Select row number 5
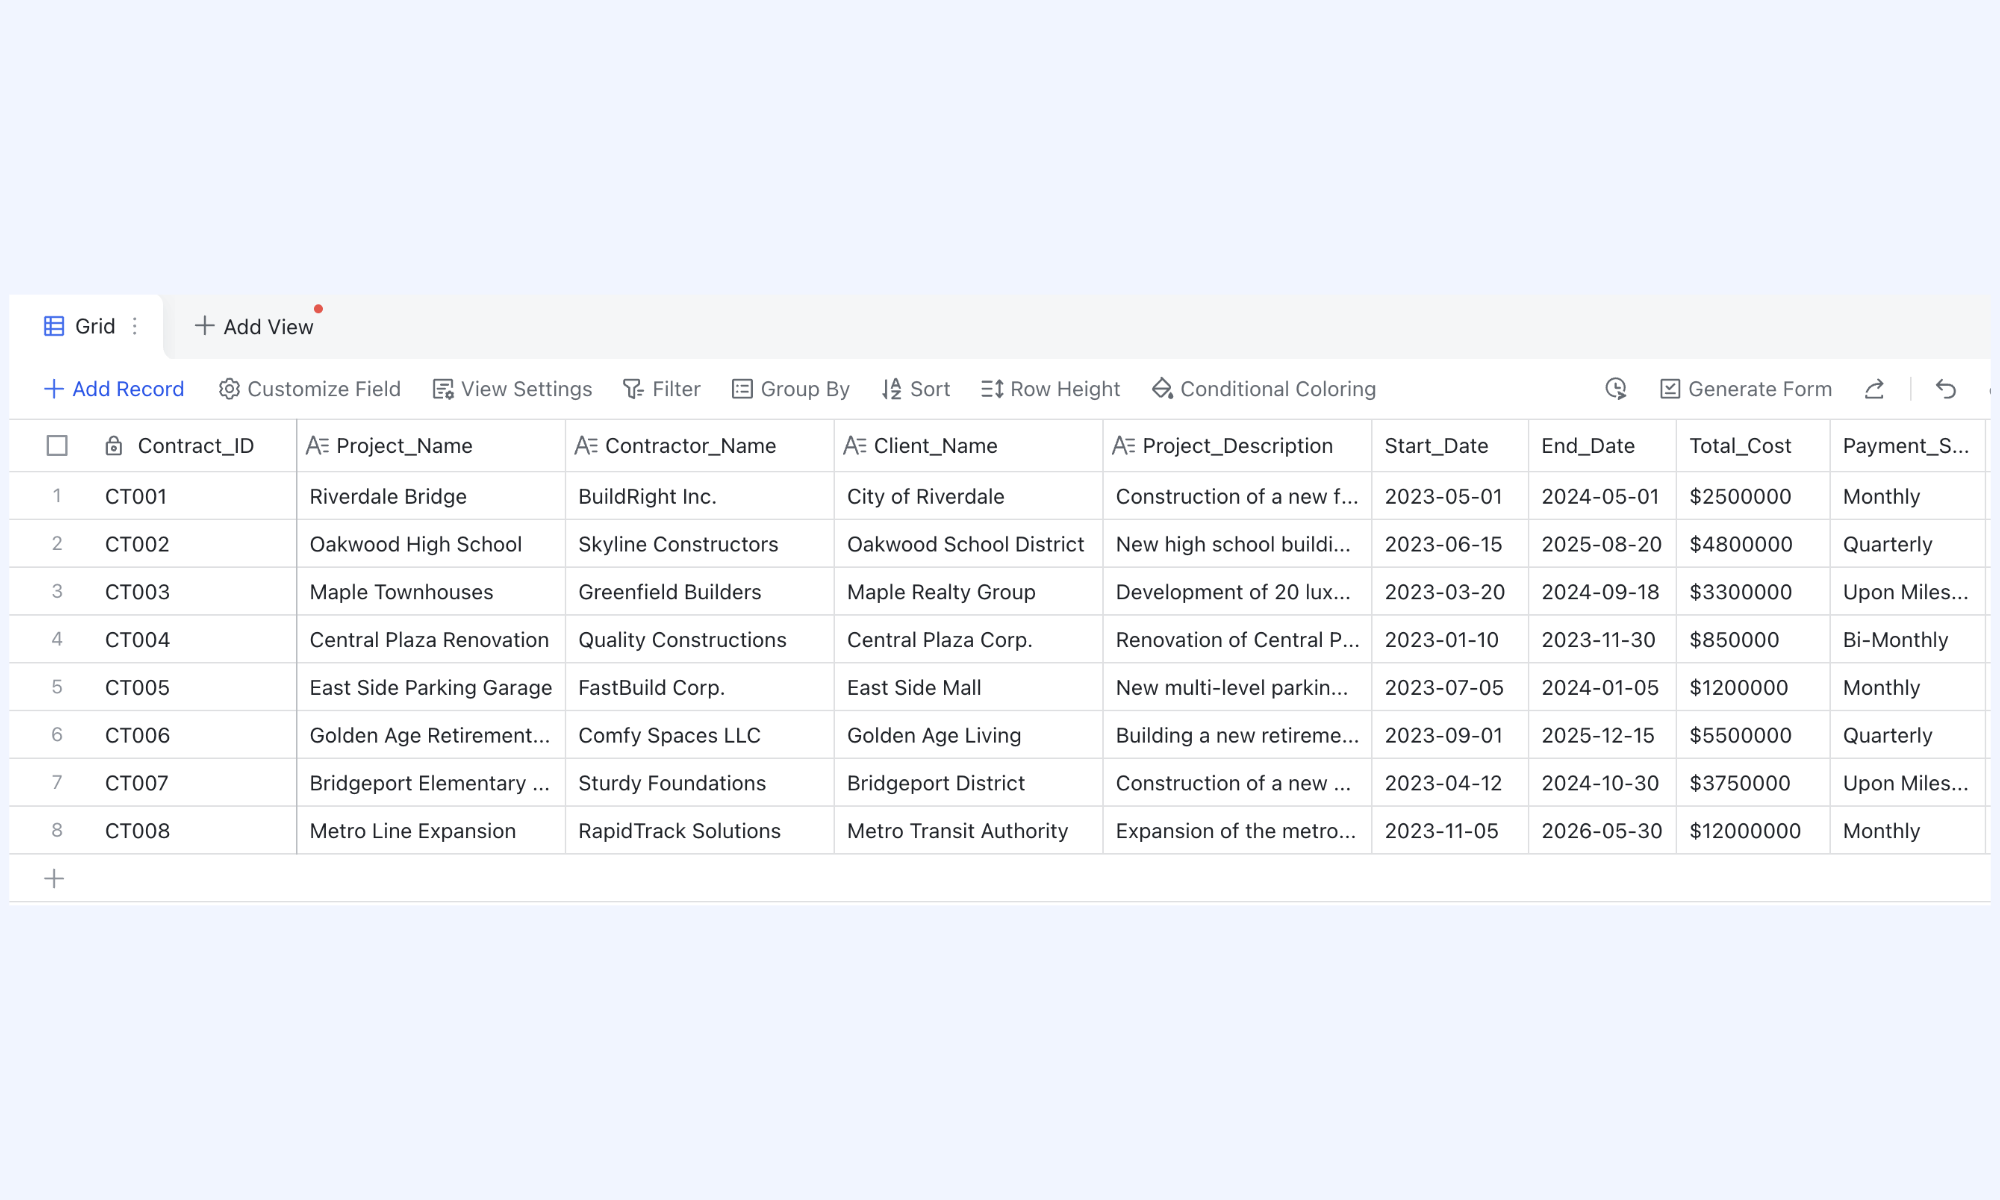Screen dimensions: 2000x1200 click(x=57, y=687)
